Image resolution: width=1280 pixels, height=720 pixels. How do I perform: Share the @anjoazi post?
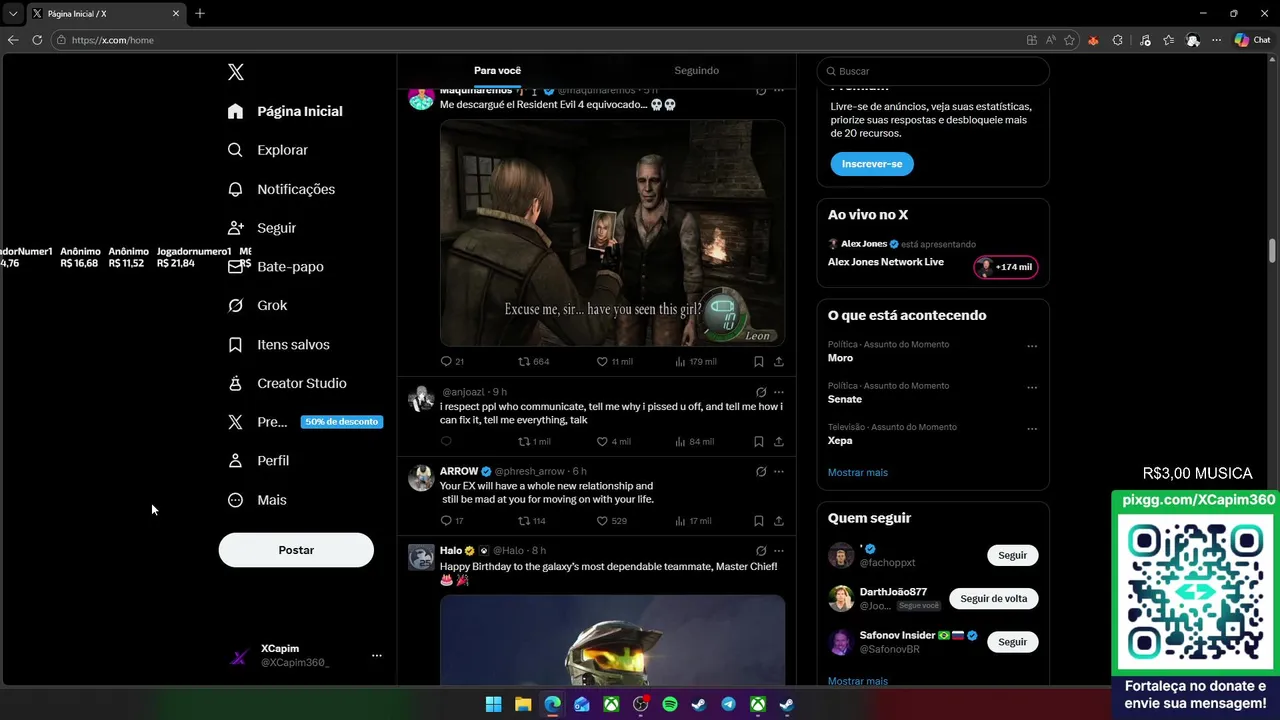point(778,441)
